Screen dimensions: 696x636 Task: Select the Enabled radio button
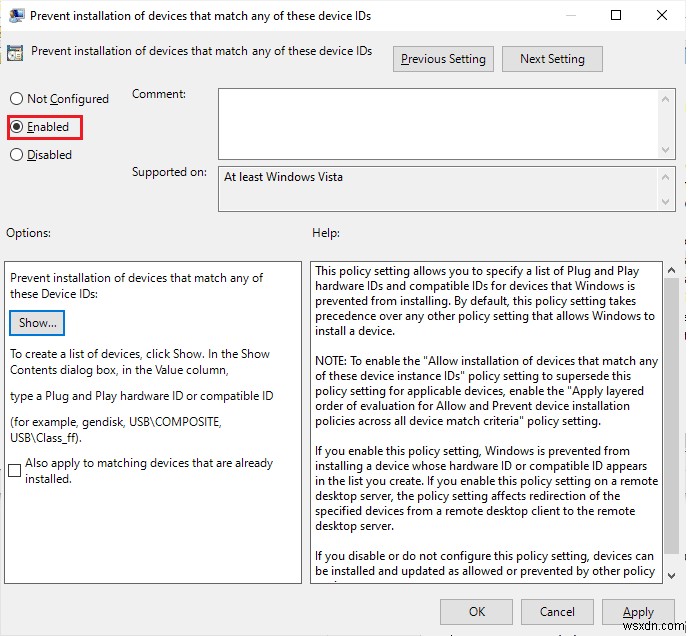click(16, 127)
